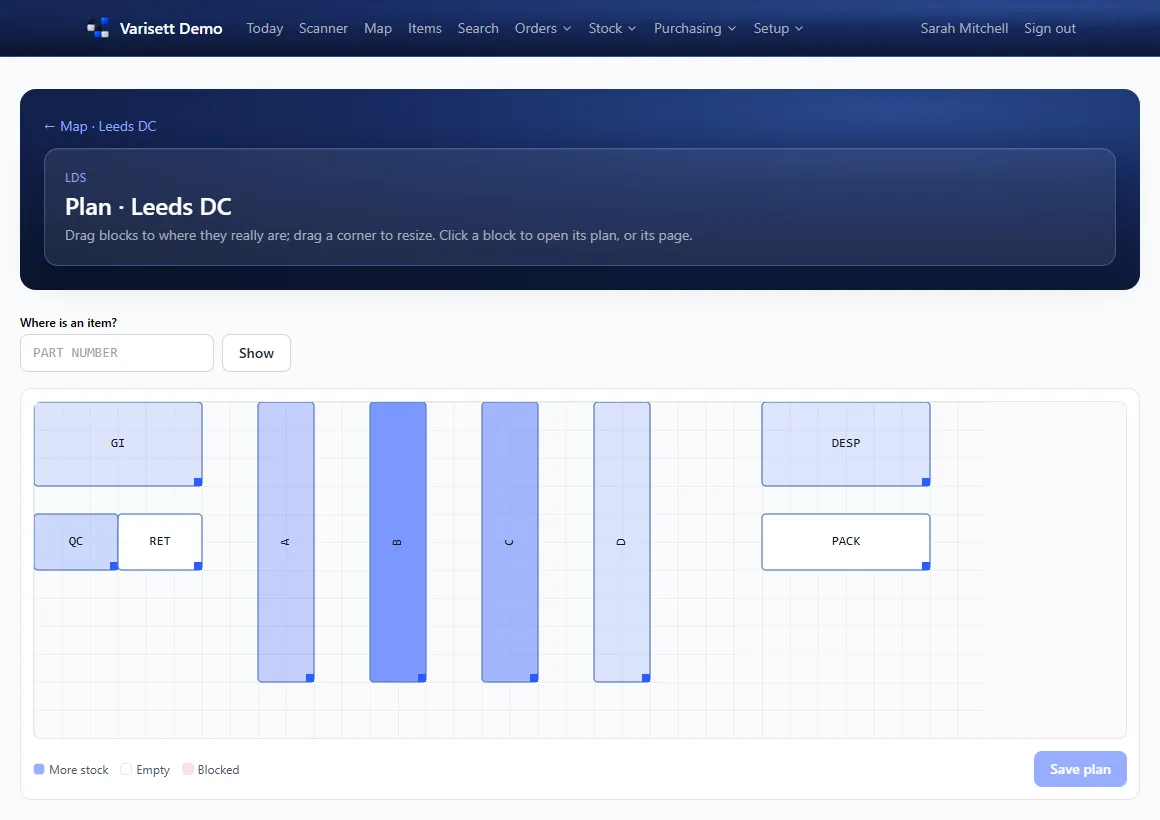The image size is (1160, 820).
Task: Click the Varisett Demo brand name
Action: 171,28
